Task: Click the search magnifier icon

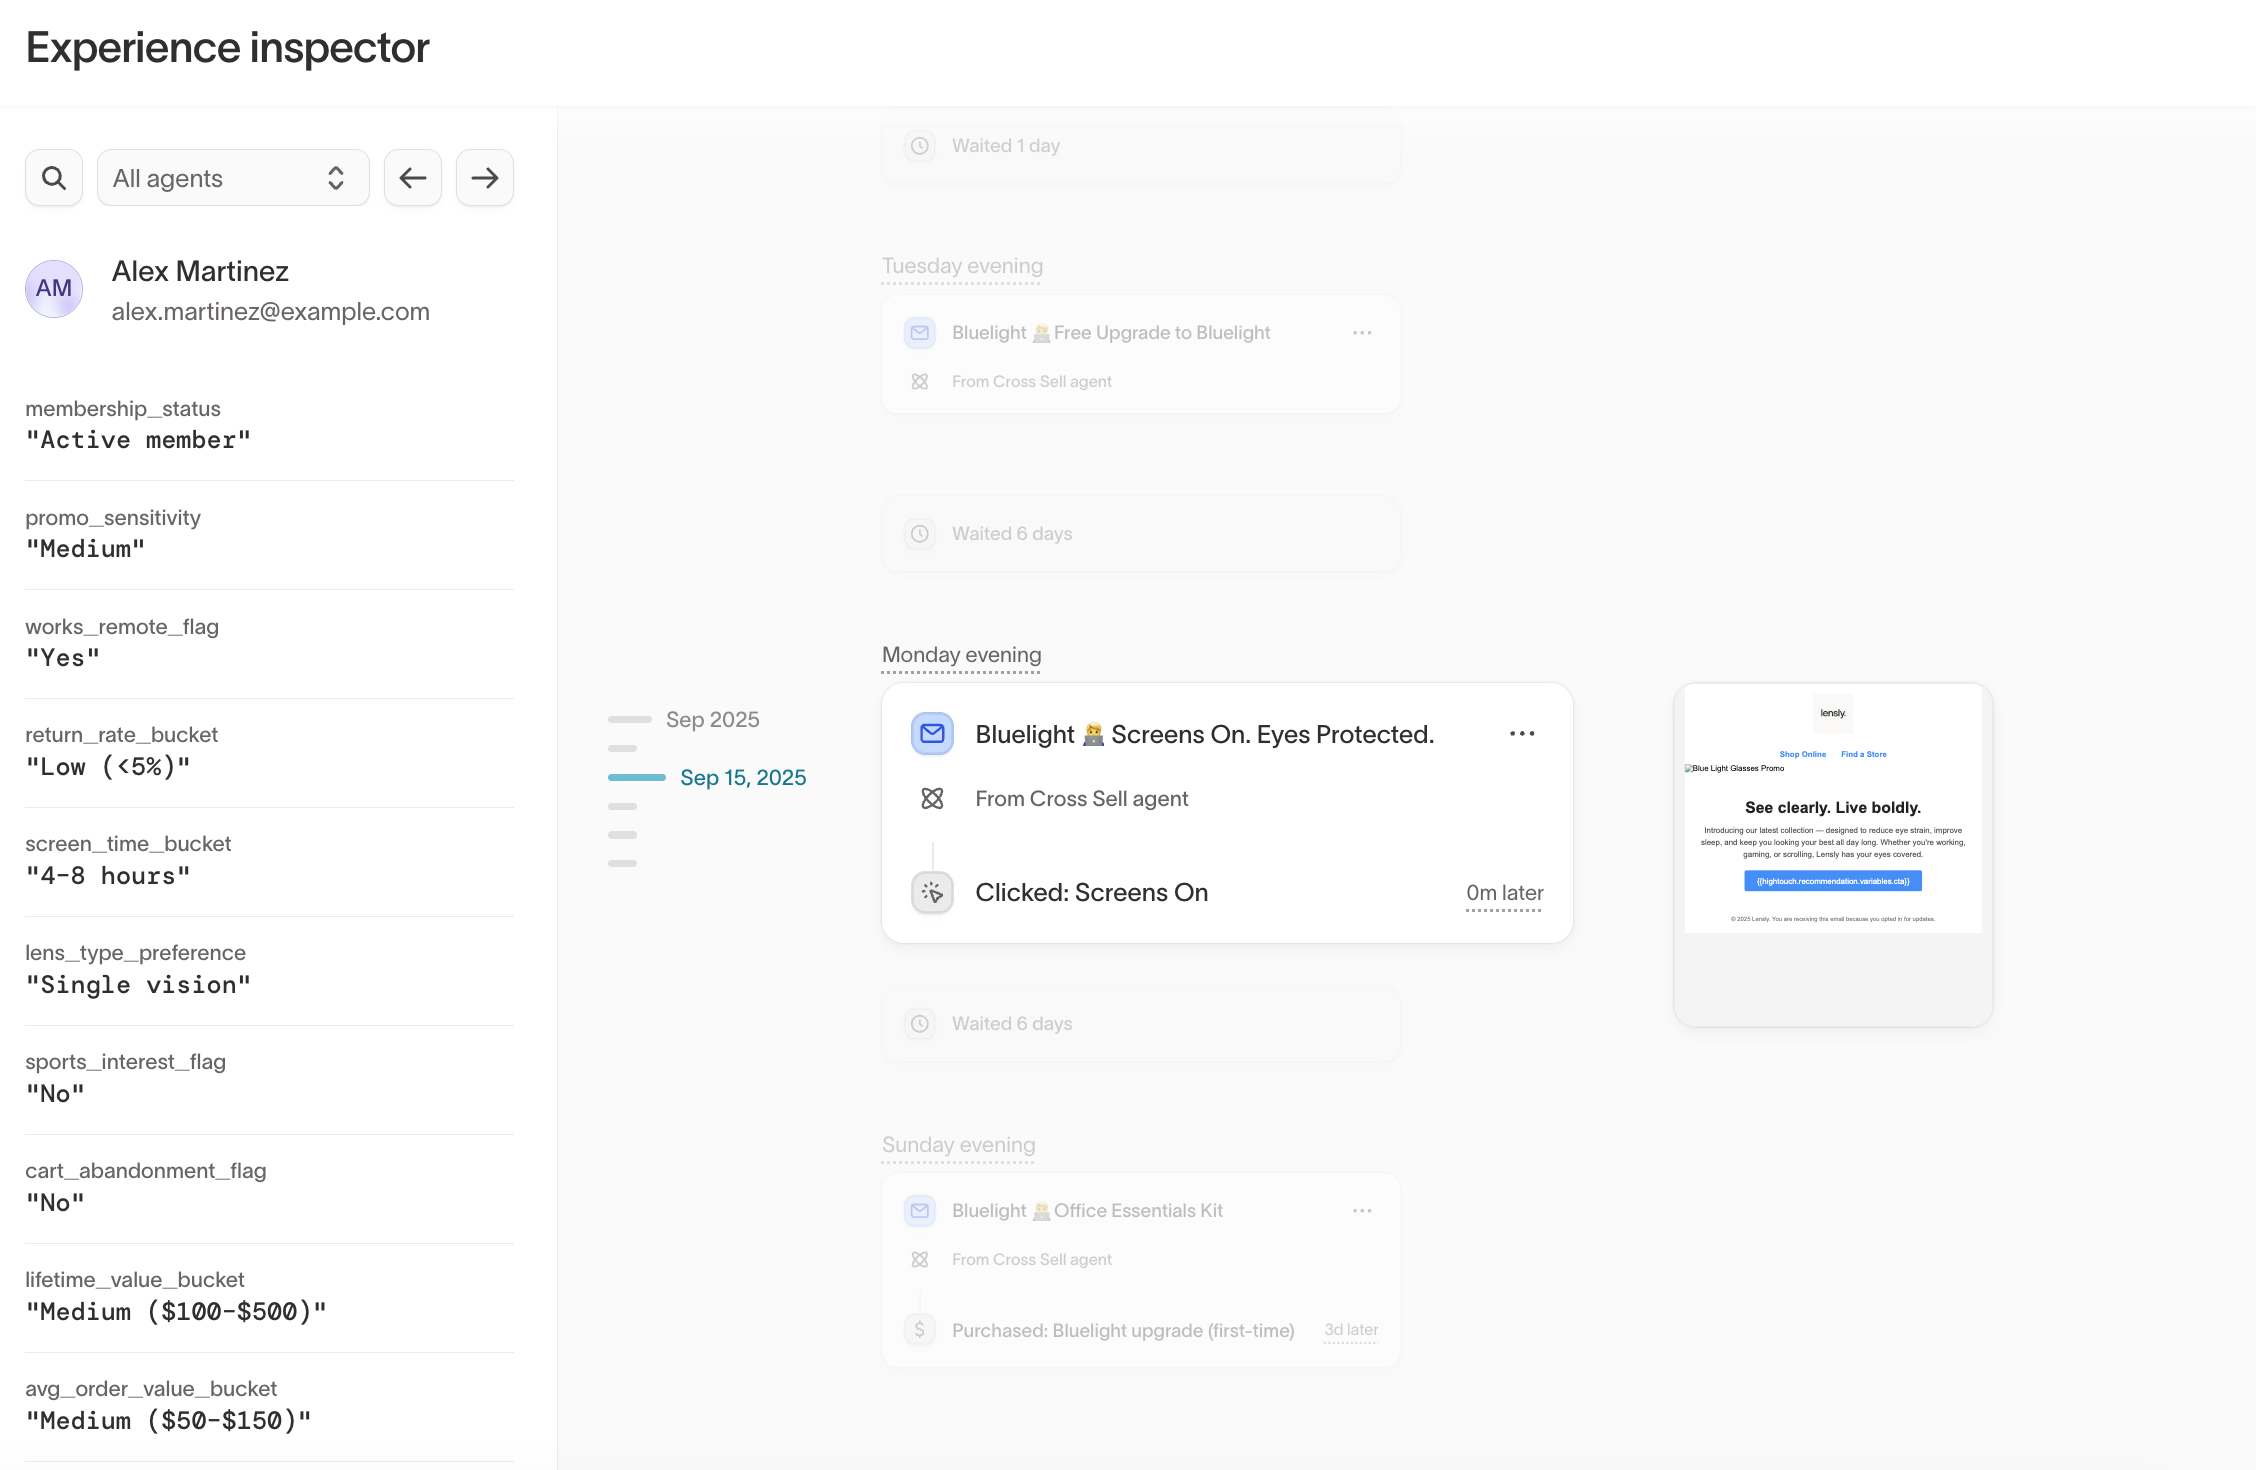Action: coord(54,178)
